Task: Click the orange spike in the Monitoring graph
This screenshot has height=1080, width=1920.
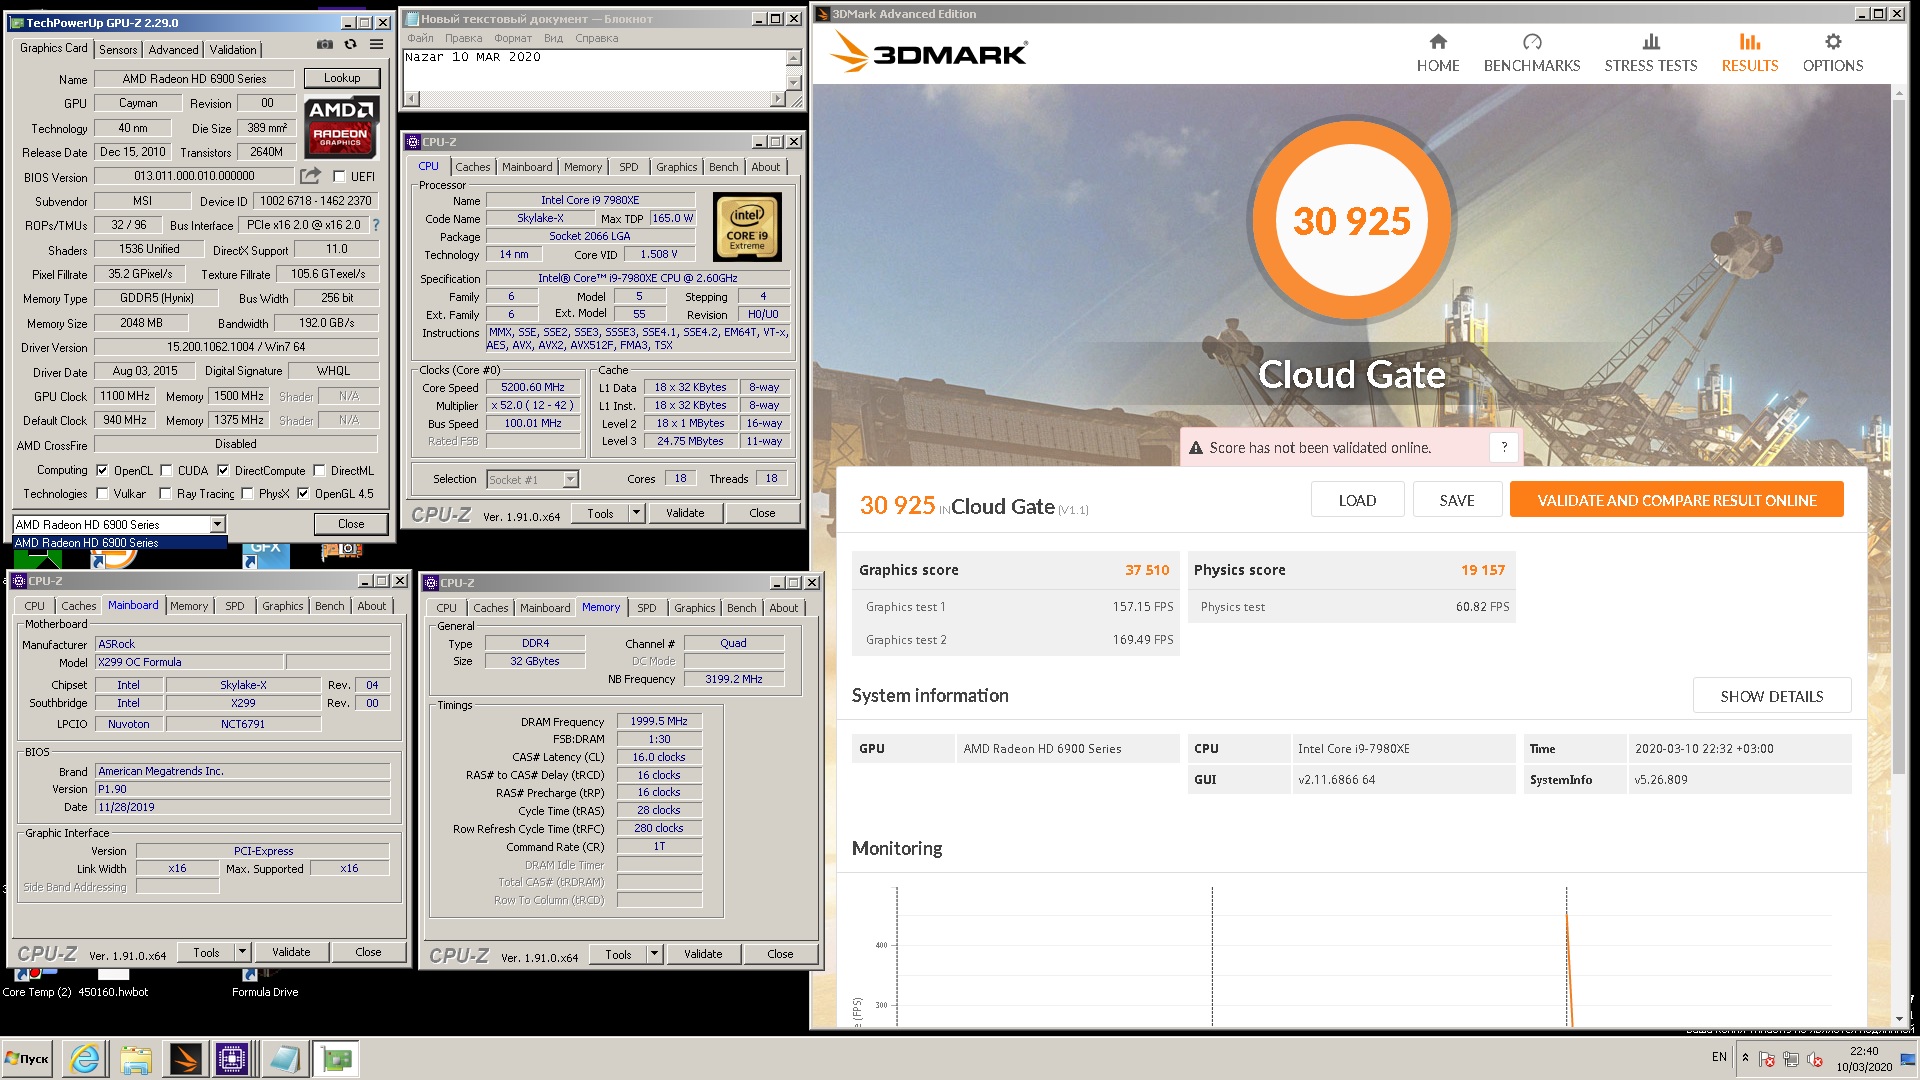Action: click(x=1569, y=968)
